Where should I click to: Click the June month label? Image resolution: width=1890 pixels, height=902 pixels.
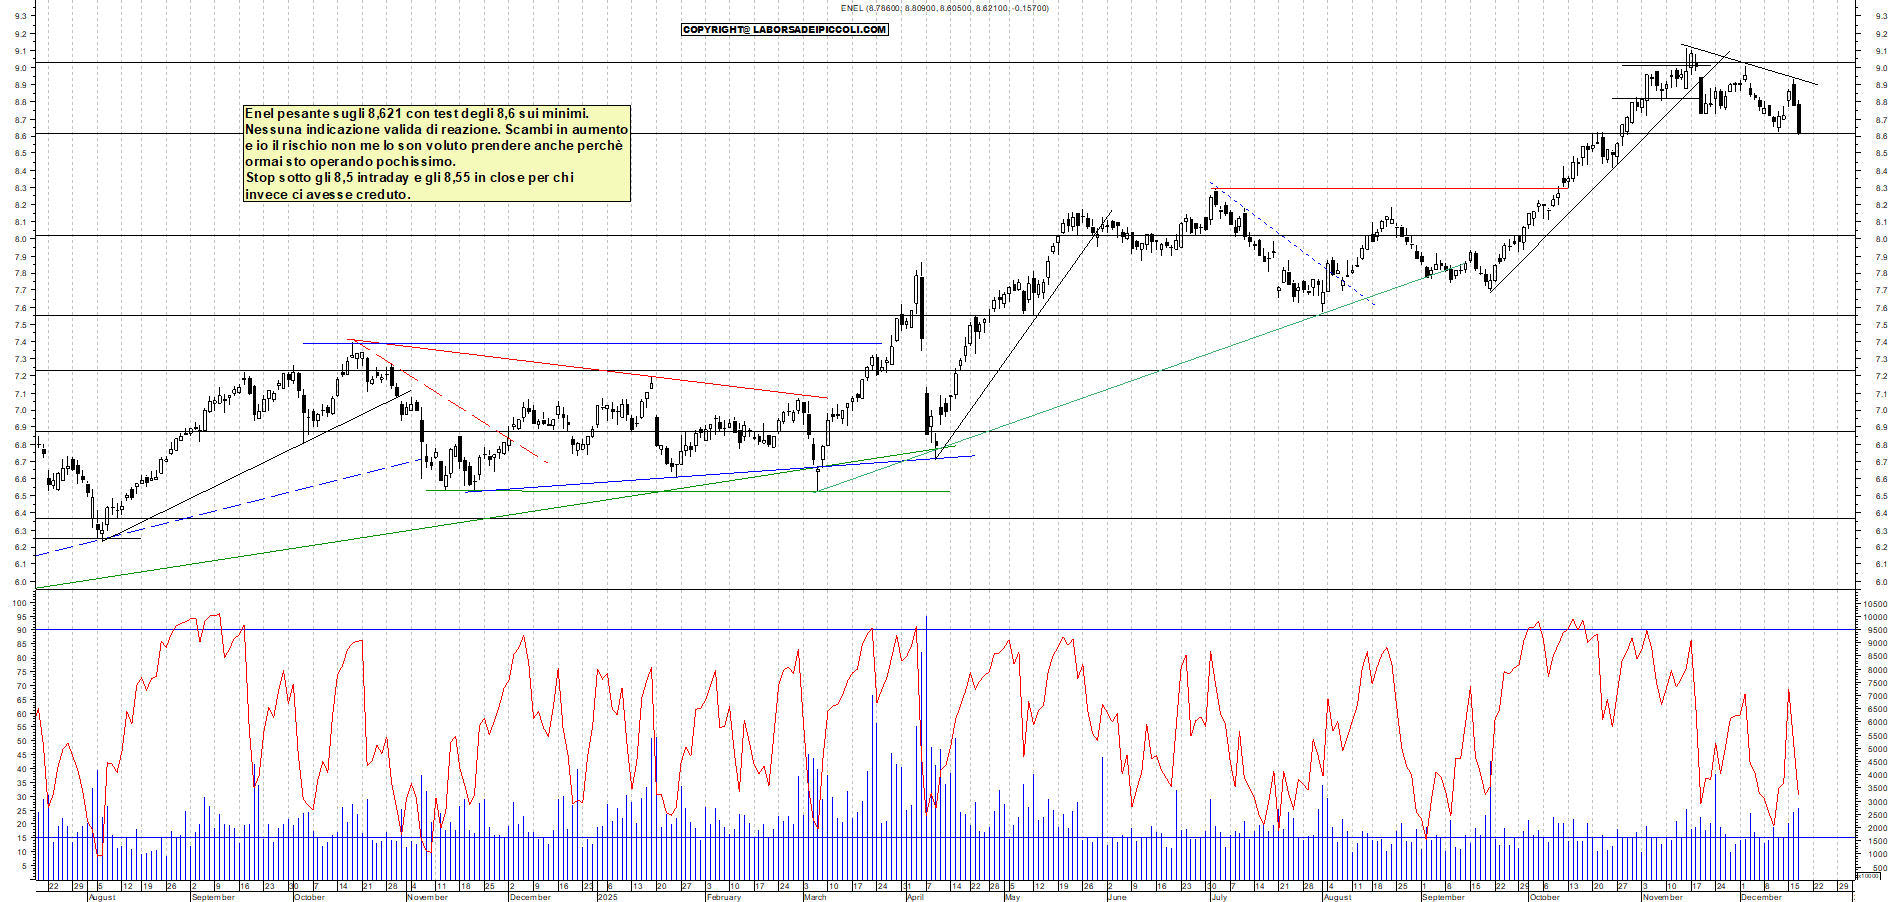(1117, 897)
